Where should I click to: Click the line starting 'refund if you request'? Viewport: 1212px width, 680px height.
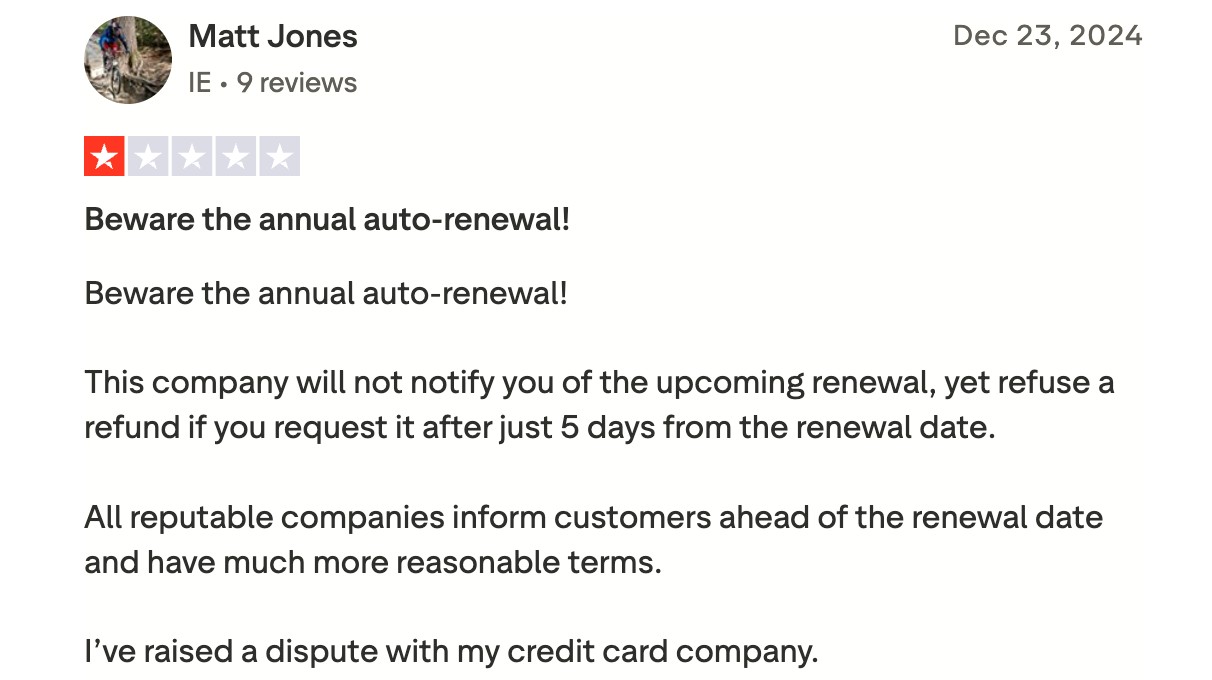click(540, 428)
